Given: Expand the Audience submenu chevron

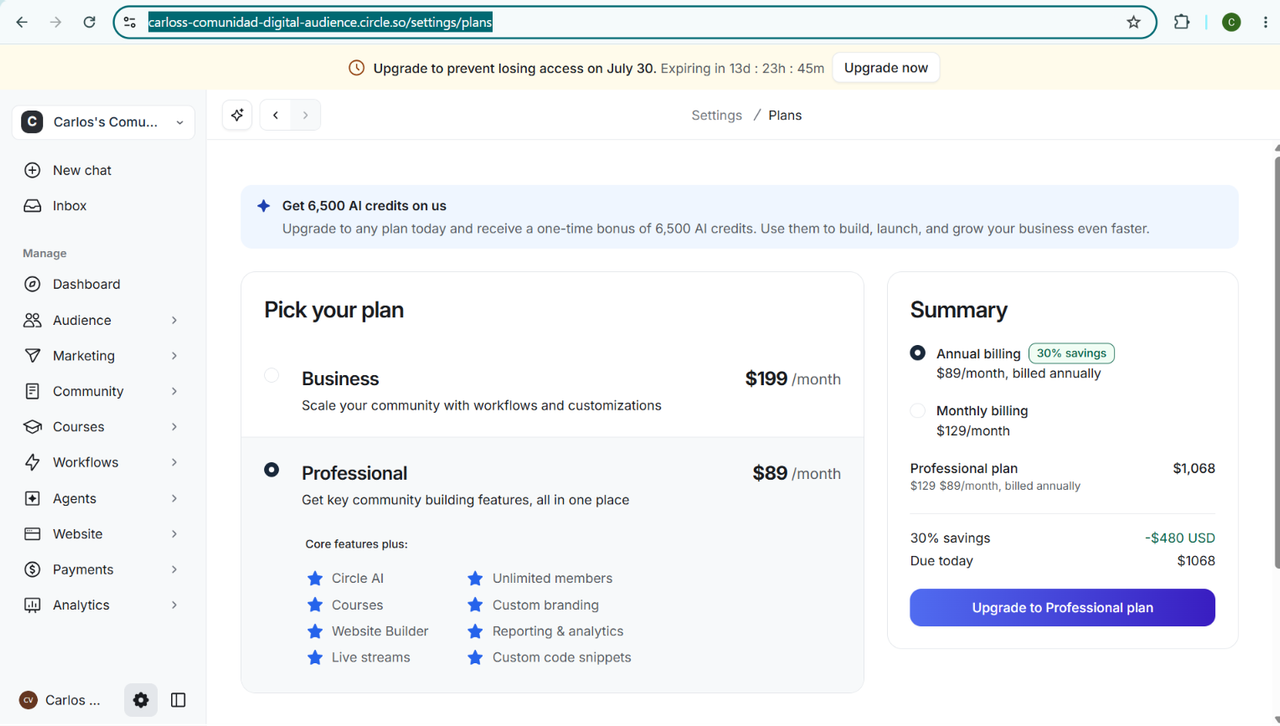Looking at the screenshot, I should (174, 320).
